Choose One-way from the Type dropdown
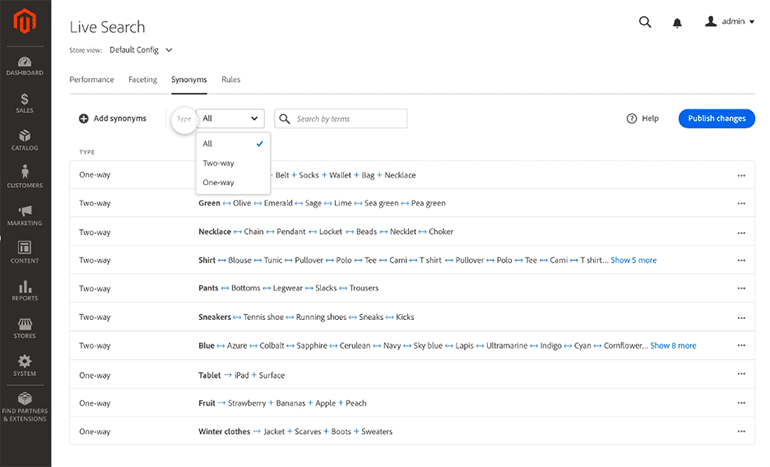This screenshot has height=467, width=770. 218,182
